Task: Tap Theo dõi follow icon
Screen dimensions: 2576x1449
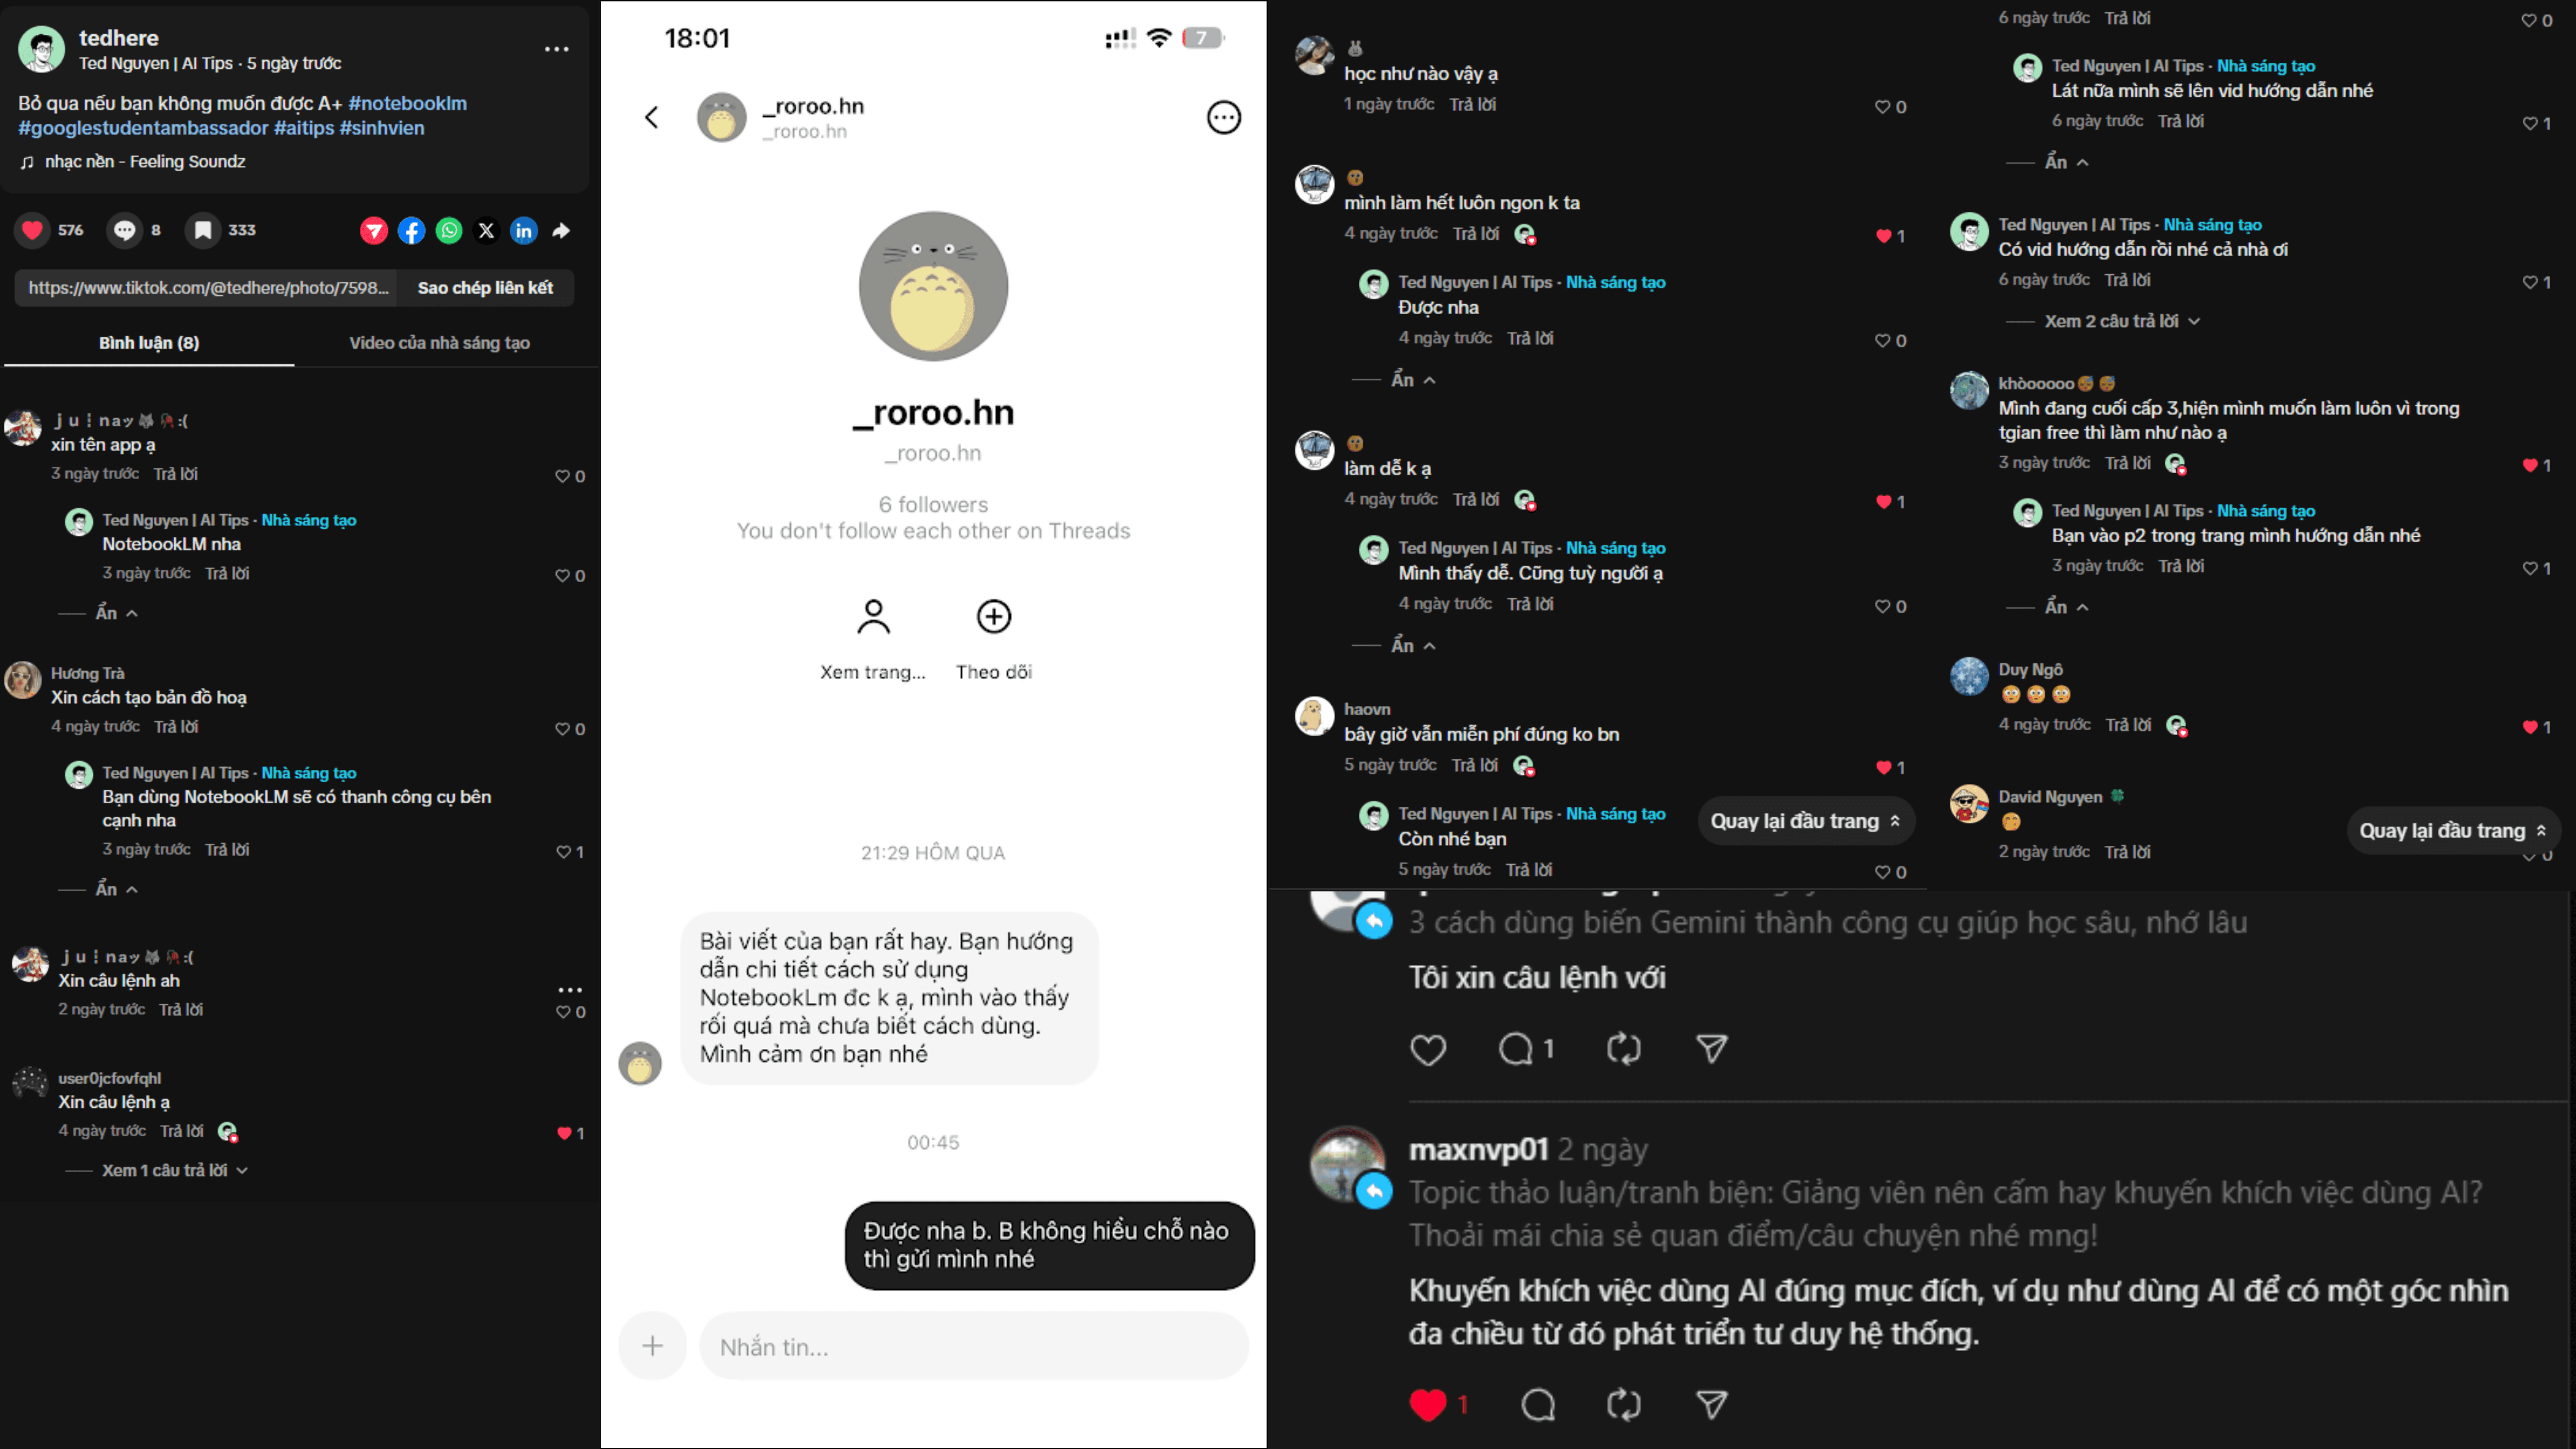Action: tap(994, 617)
